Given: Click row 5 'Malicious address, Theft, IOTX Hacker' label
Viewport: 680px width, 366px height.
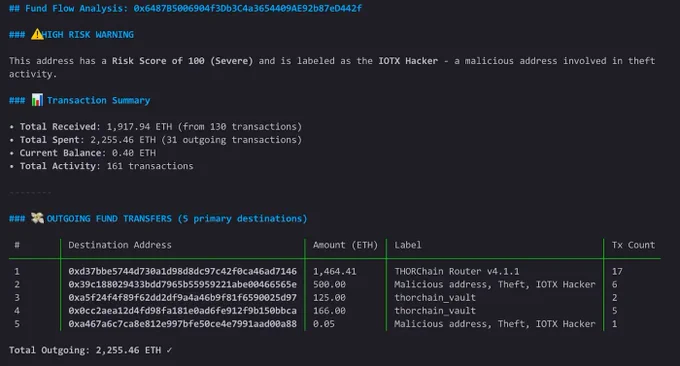Looking at the screenshot, I should (x=495, y=324).
